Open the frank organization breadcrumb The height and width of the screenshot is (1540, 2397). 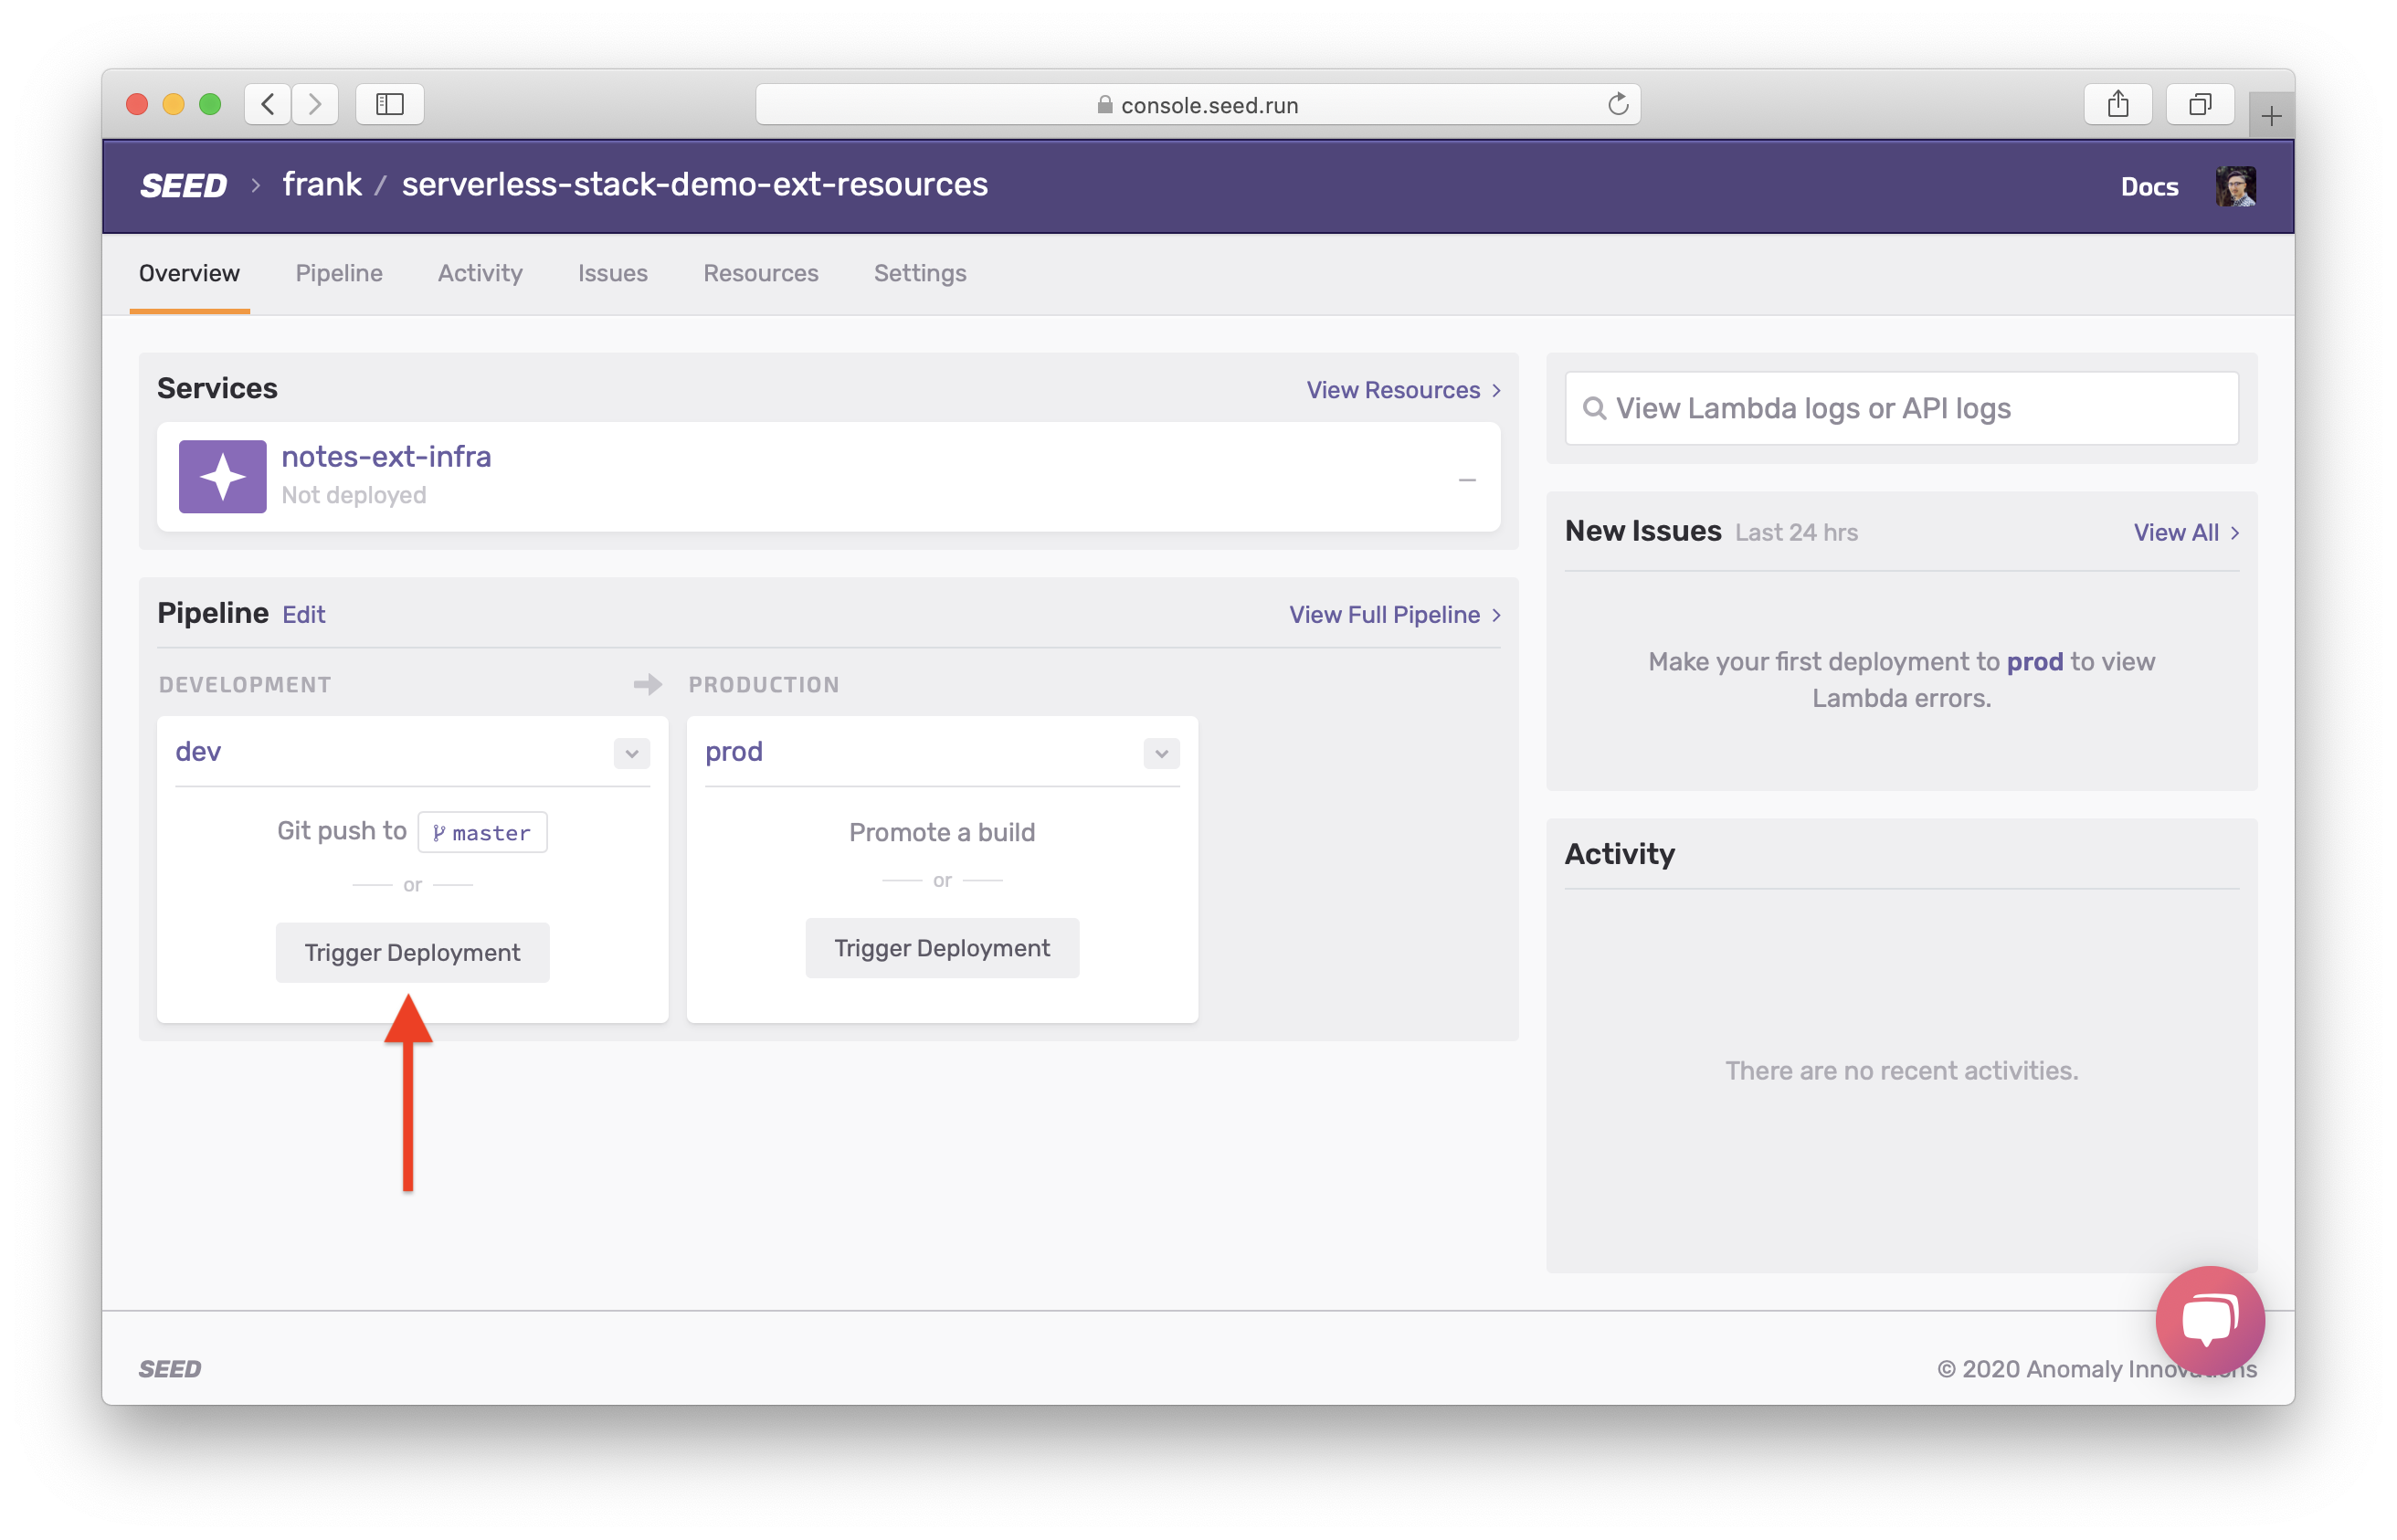322,185
